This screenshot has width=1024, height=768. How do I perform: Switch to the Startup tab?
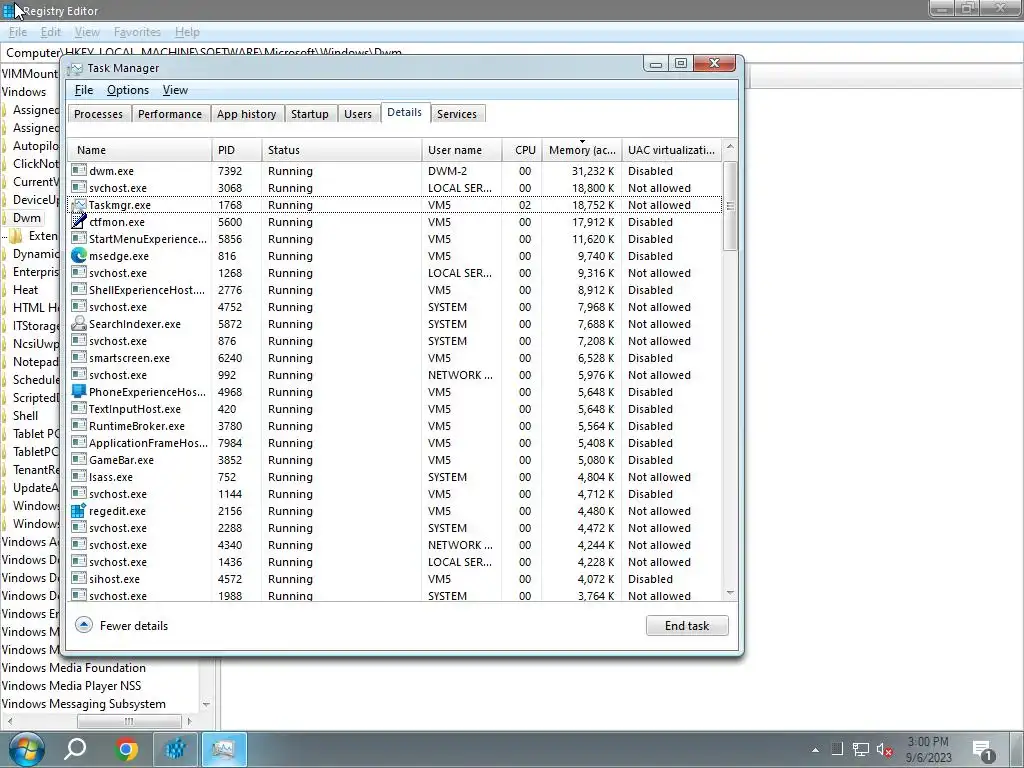coord(310,114)
